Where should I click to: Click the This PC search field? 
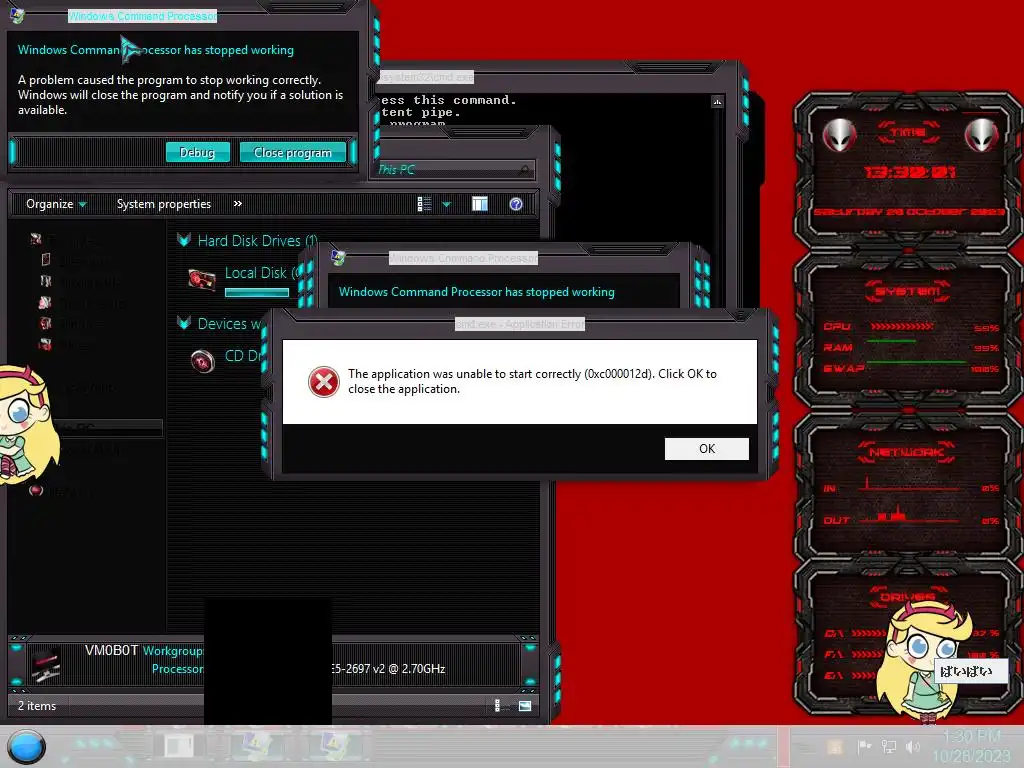[x=455, y=170]
